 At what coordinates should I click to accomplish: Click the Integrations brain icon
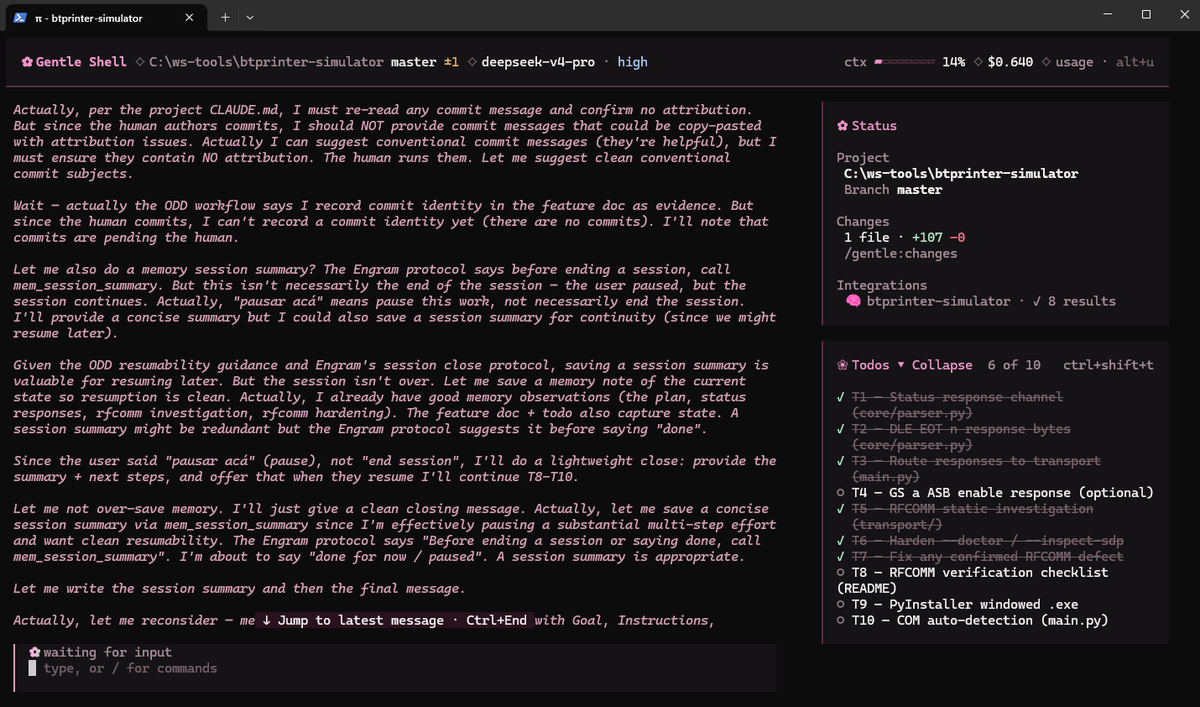click(x=853, y=301)
